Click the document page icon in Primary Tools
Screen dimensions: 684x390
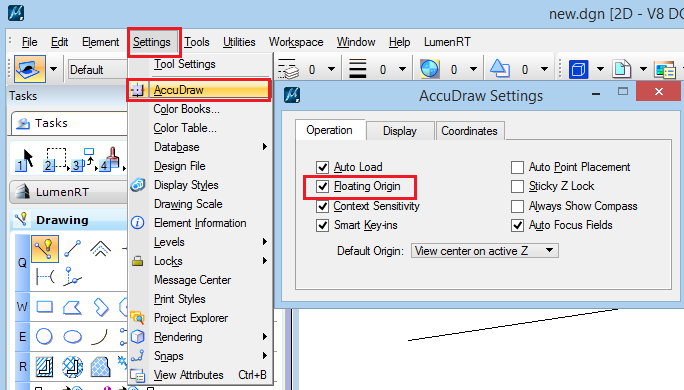pos(622,69)
